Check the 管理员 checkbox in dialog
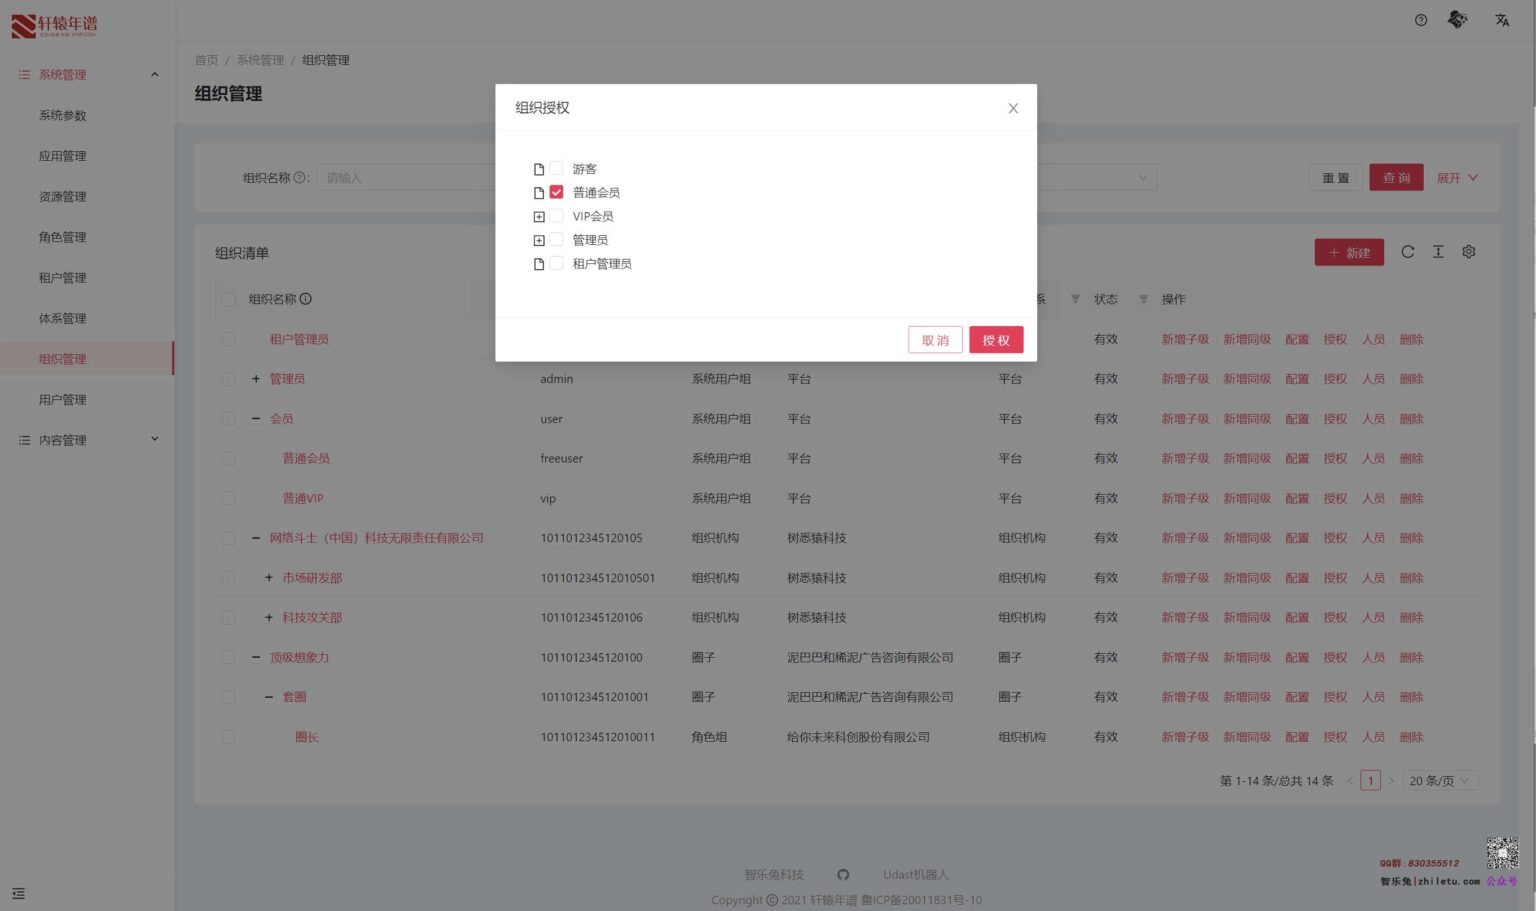 [557, 240]
